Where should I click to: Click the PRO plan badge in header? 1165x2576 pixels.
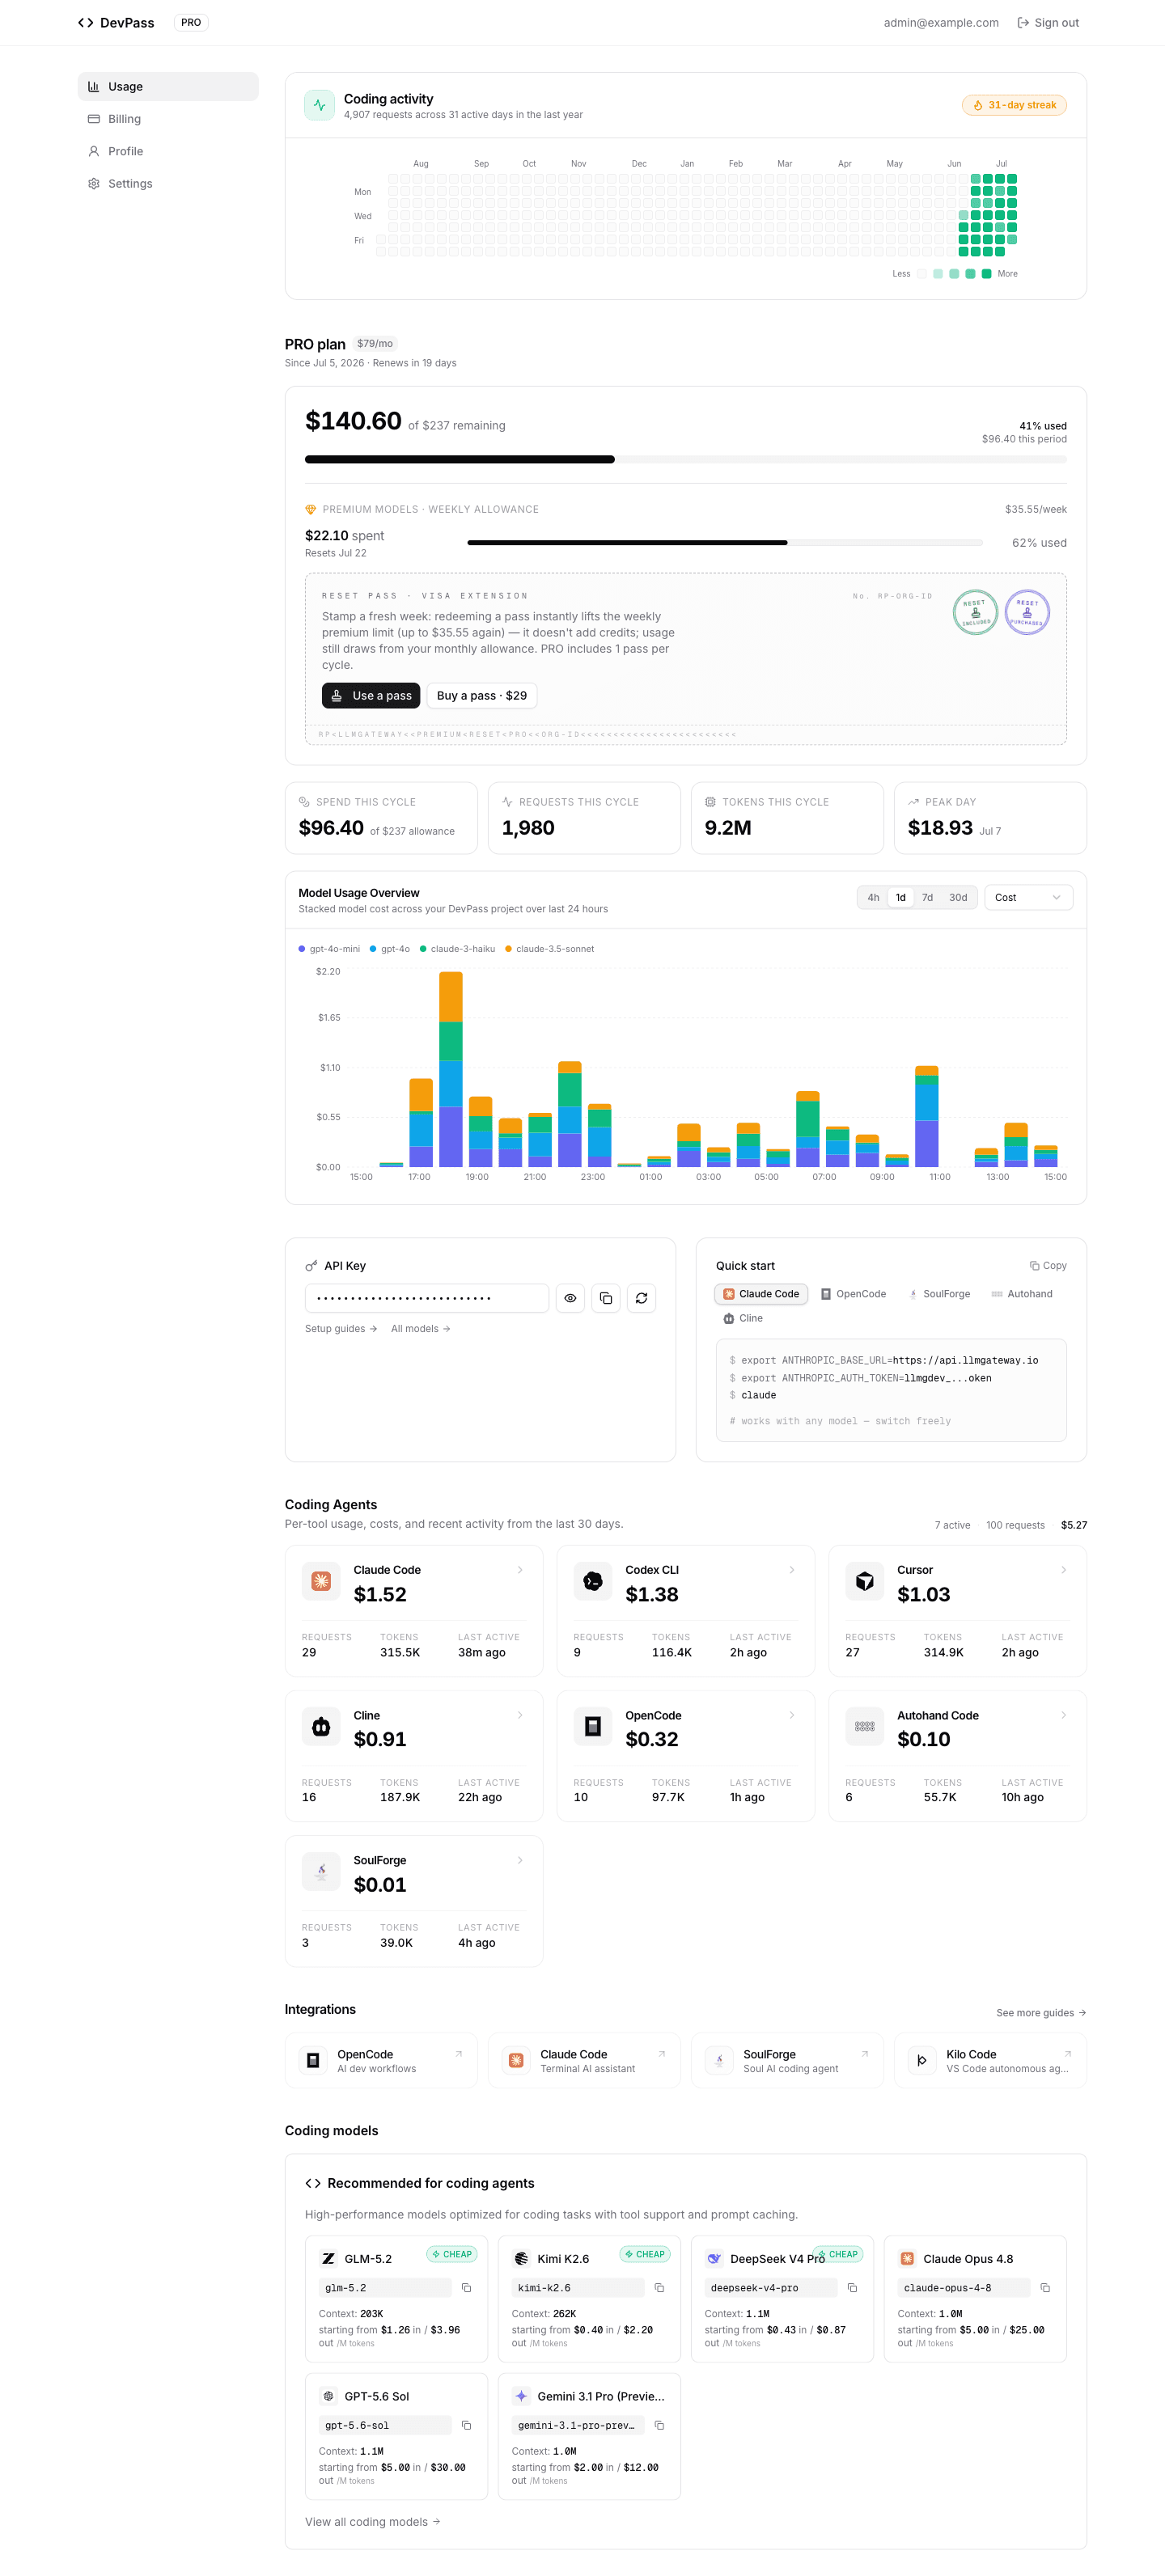(x=191, y=22)
